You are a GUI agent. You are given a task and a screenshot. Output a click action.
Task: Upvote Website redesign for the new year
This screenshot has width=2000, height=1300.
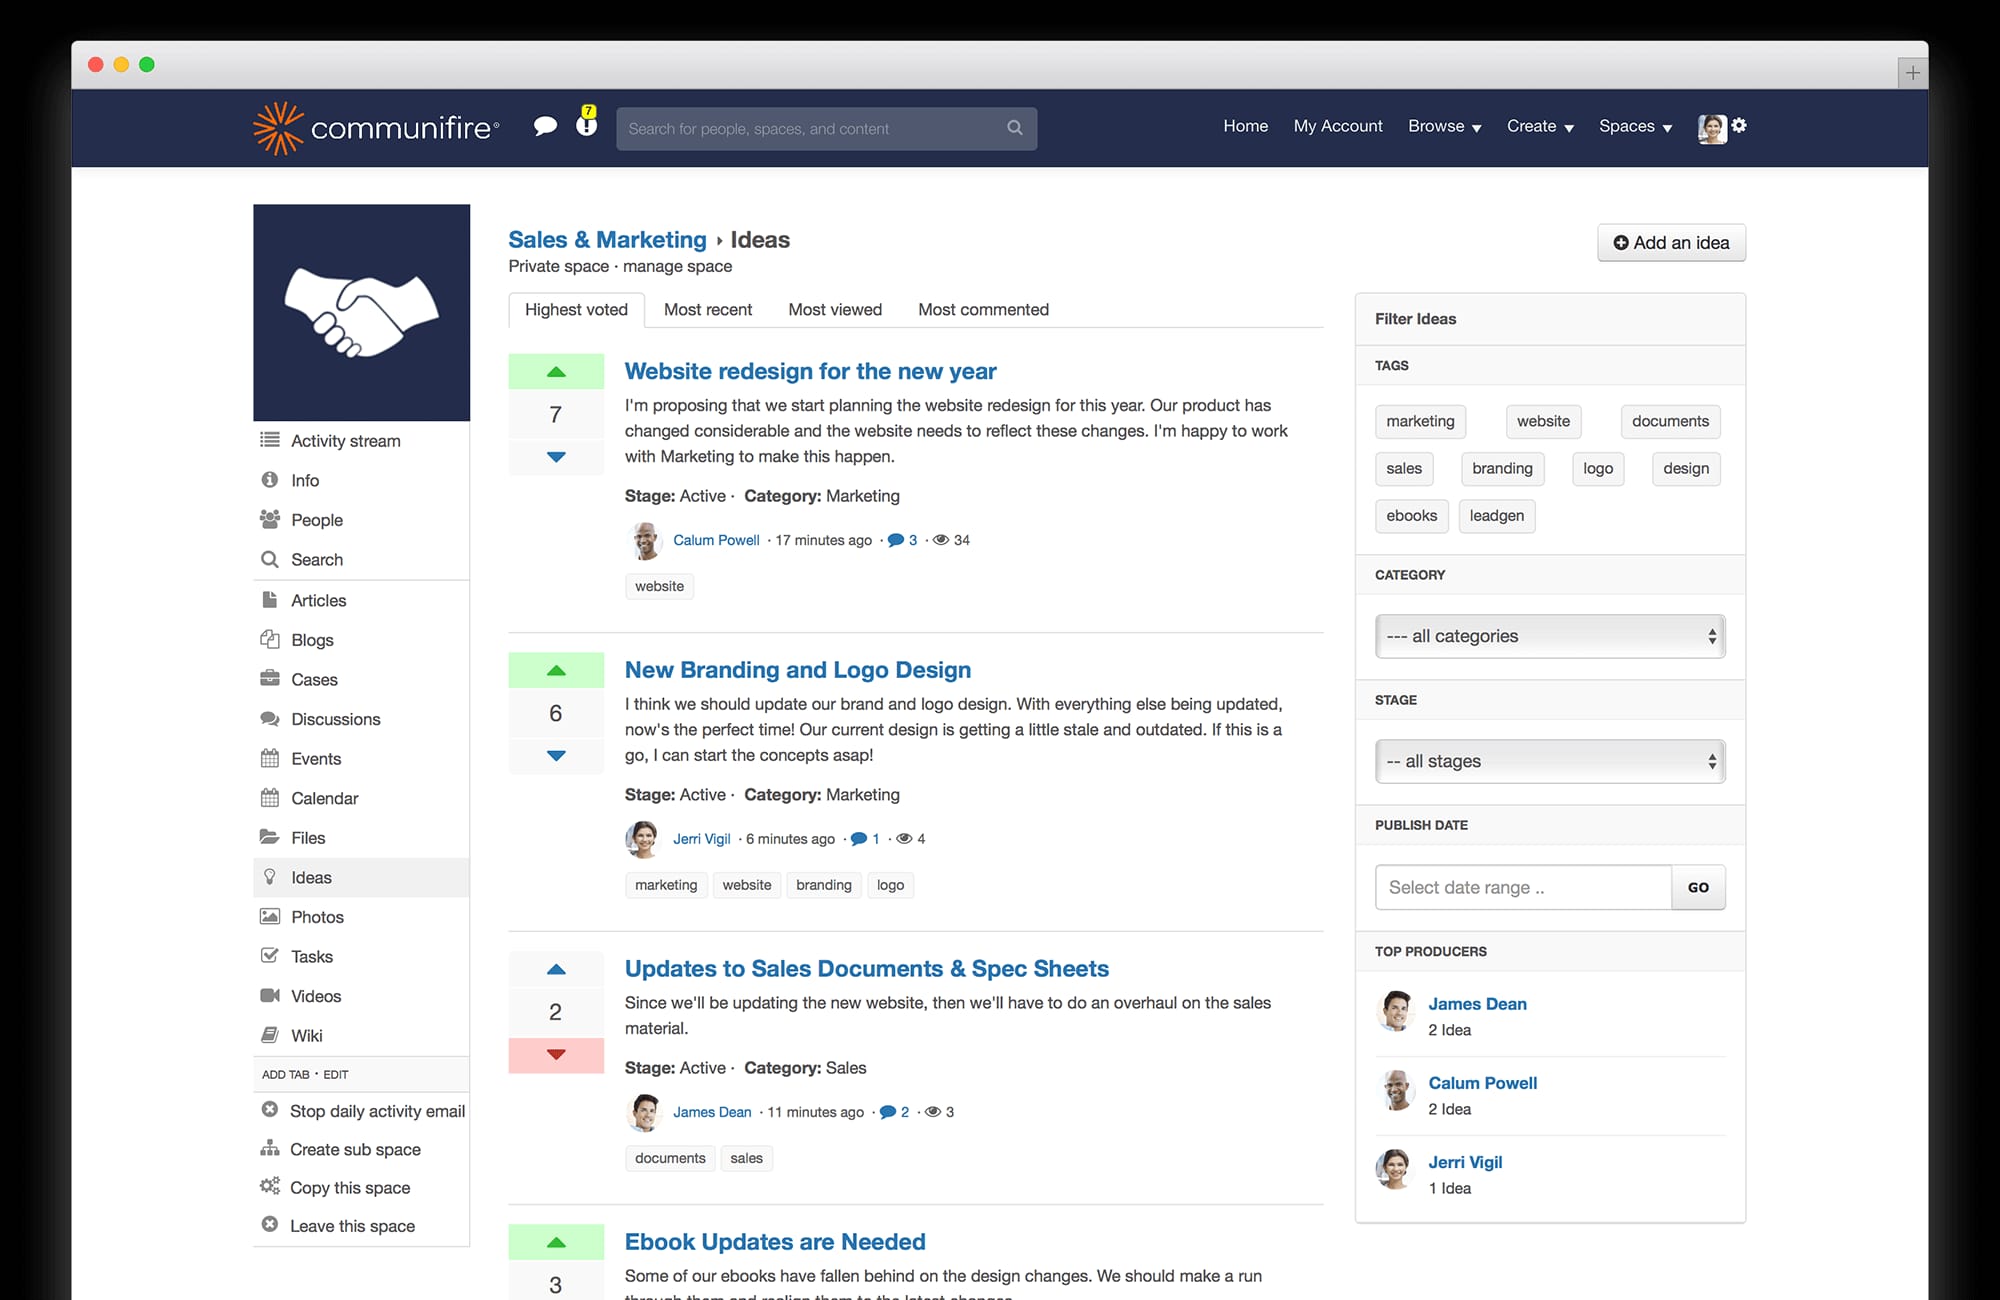click(x=556, y=372)
